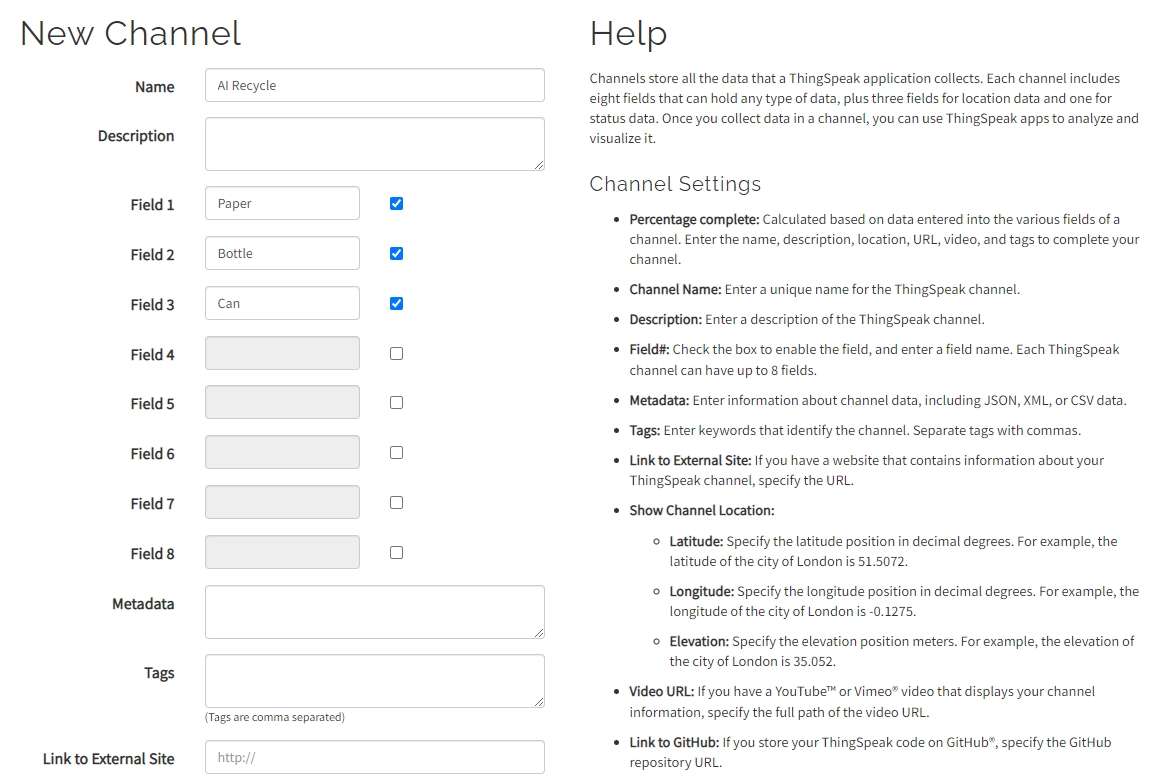The width and height of the screenshot is (1173, 783).
Task: Tick the Field 6 checkbox
Action: click(x=396, y=453)
